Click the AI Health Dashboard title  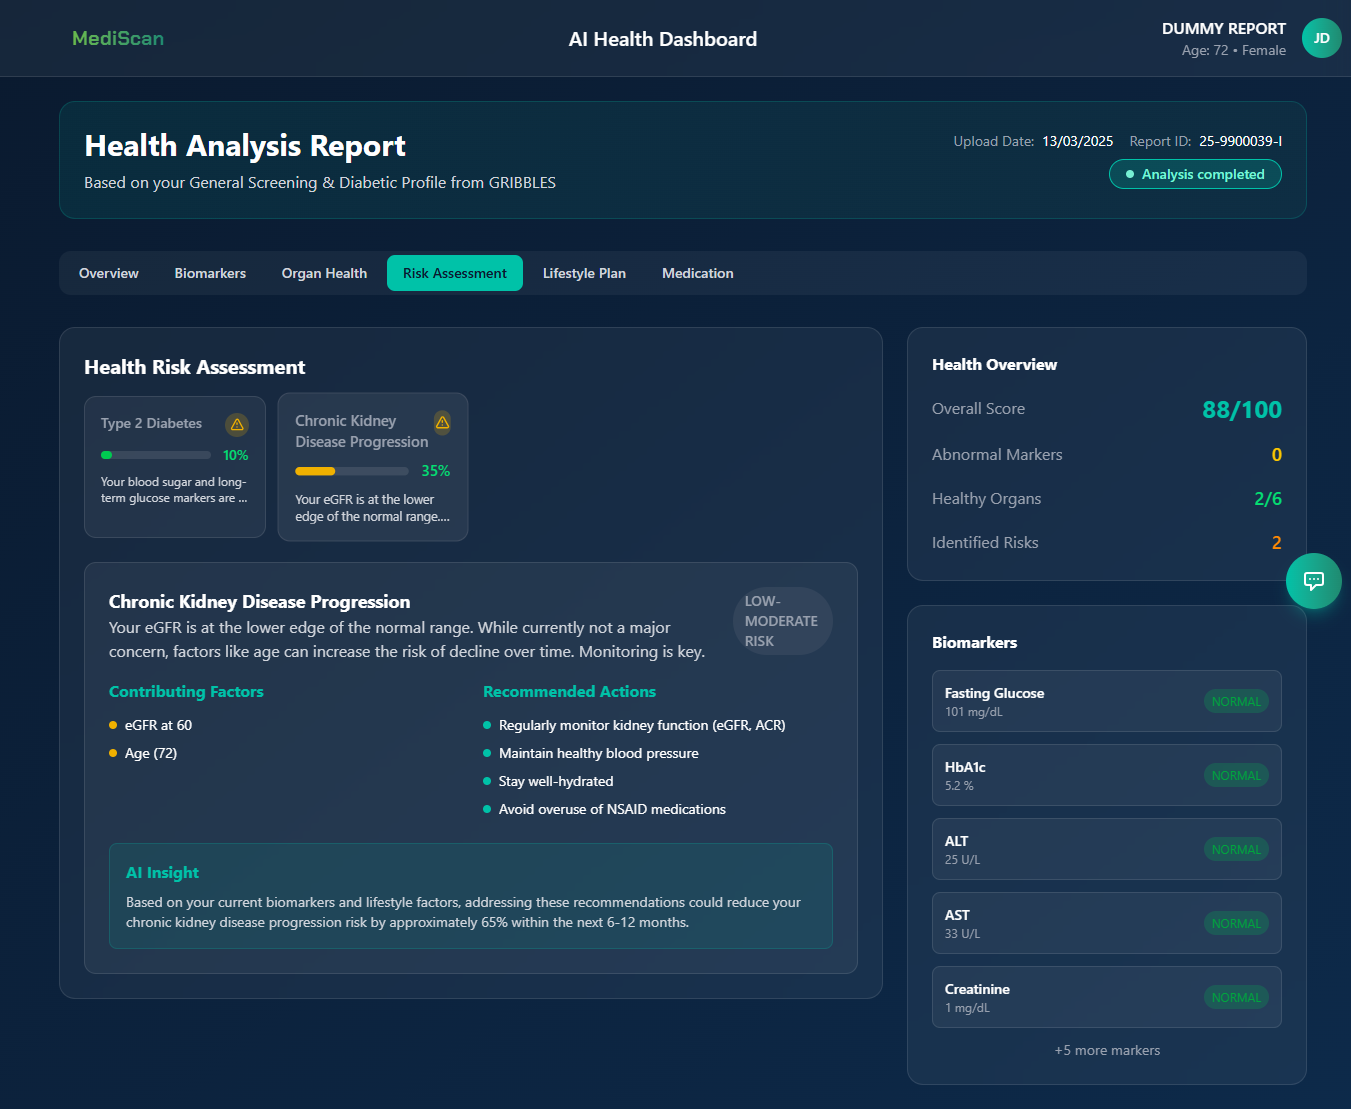tap(663, 39)
